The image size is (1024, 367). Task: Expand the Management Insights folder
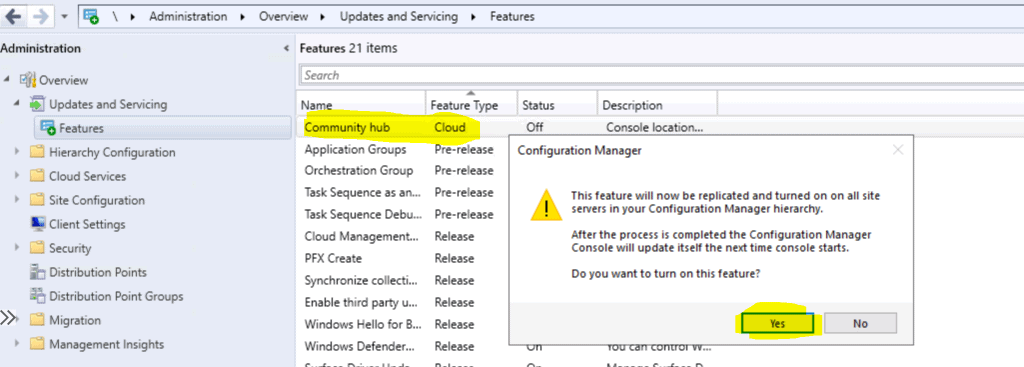[x=17, y=344]
